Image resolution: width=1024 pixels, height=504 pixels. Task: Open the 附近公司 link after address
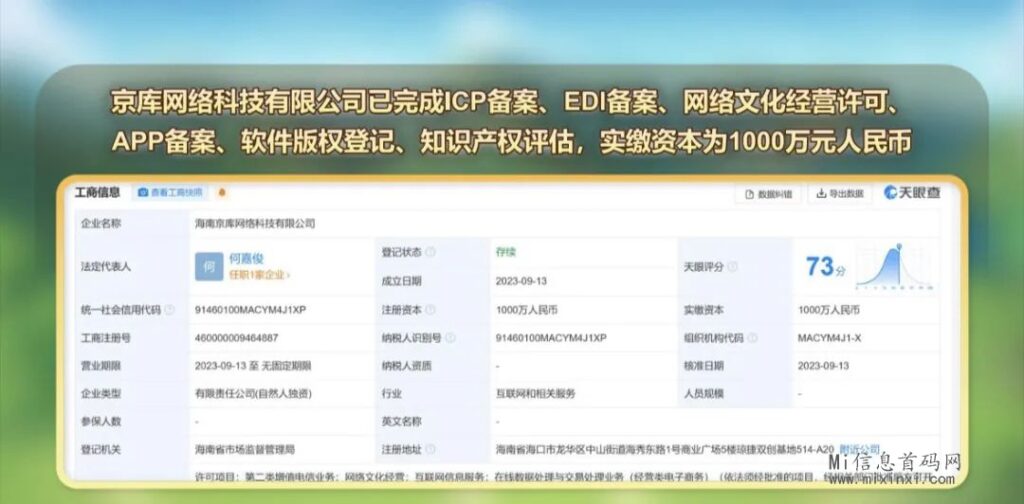(x=859, y=450)
